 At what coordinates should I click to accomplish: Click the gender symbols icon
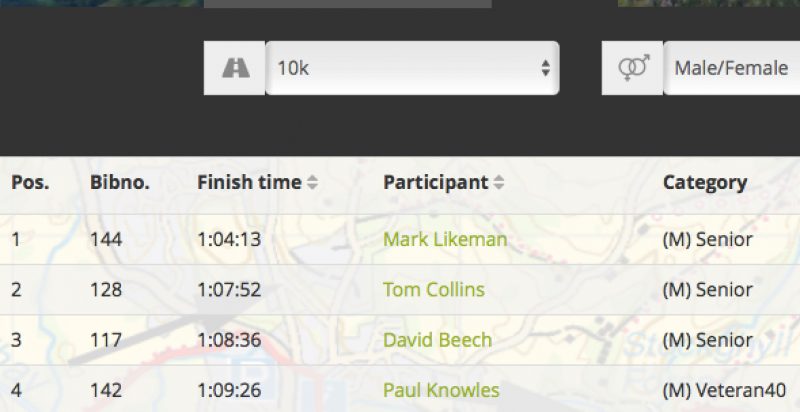click(633, 68)
